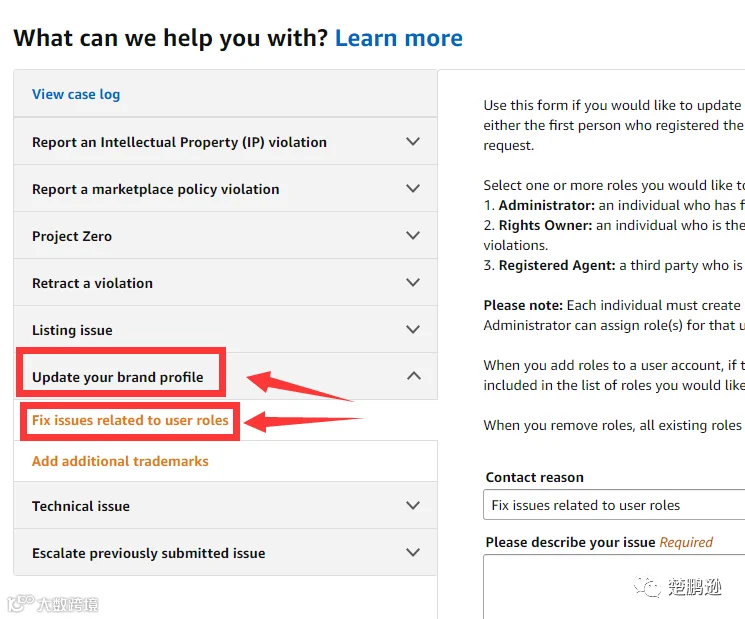This screenshot has width=745, height=619.
Task: Open the Contact reason dropdown
Action: tap(614, 505)
